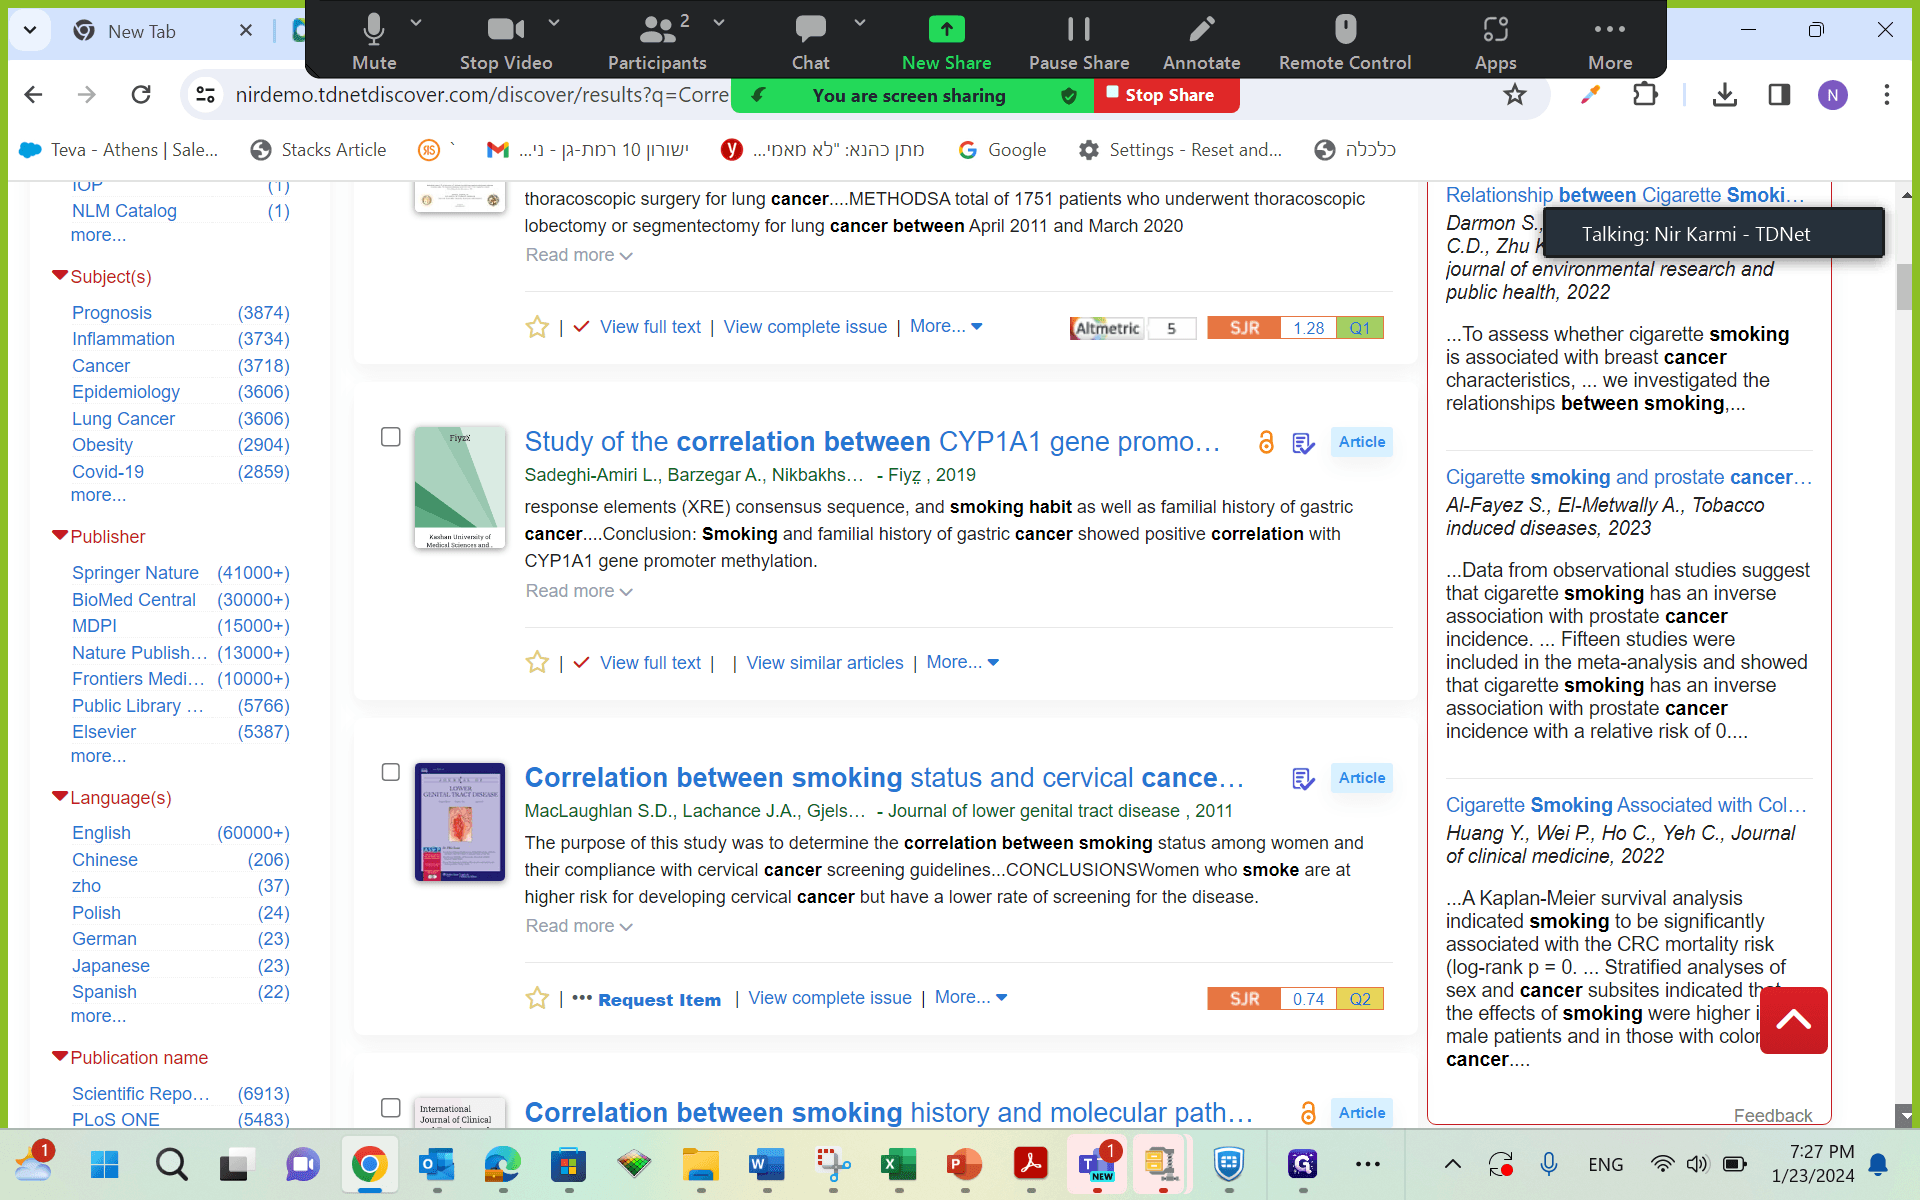Collapse the Language(s) filter section
The height and width of the screenshot is (1200, 1920).
click(x=60, y=797)
